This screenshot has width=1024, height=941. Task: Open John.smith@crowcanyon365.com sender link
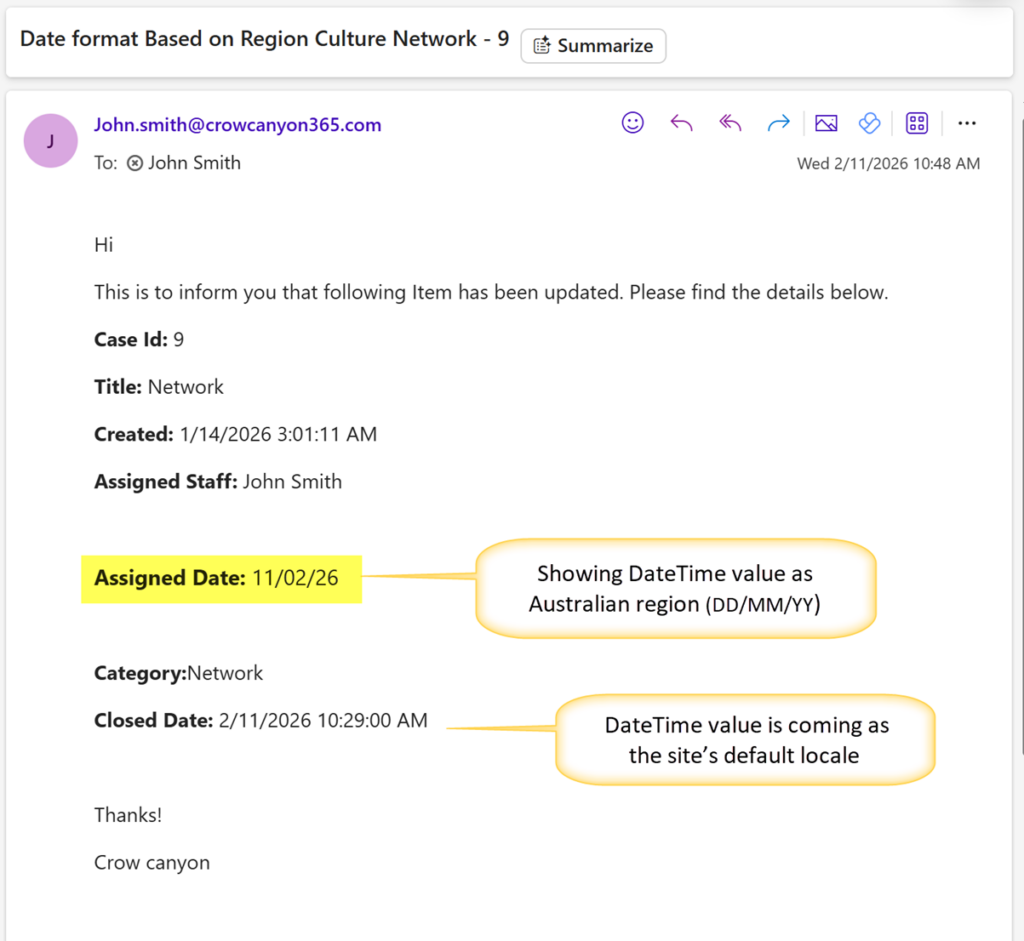click(x=237, y=125)
